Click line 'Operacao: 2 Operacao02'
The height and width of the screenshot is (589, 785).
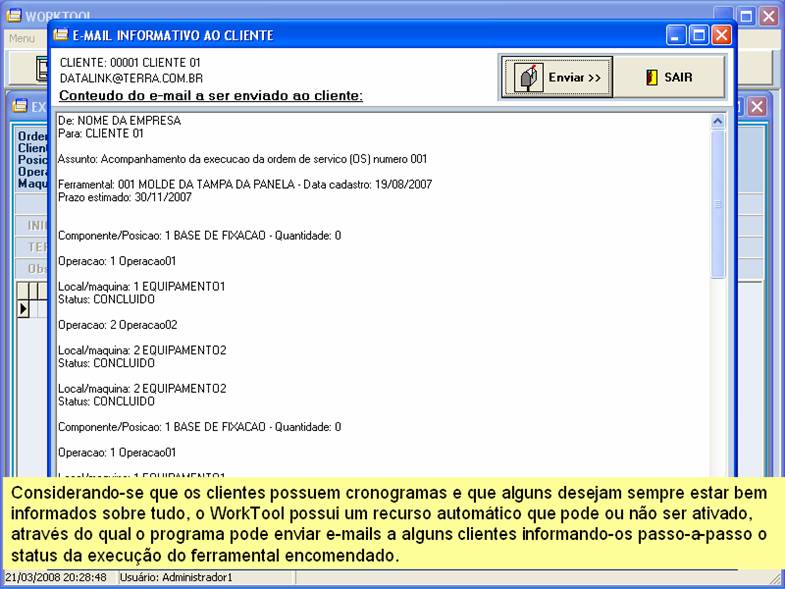(118, 325)
